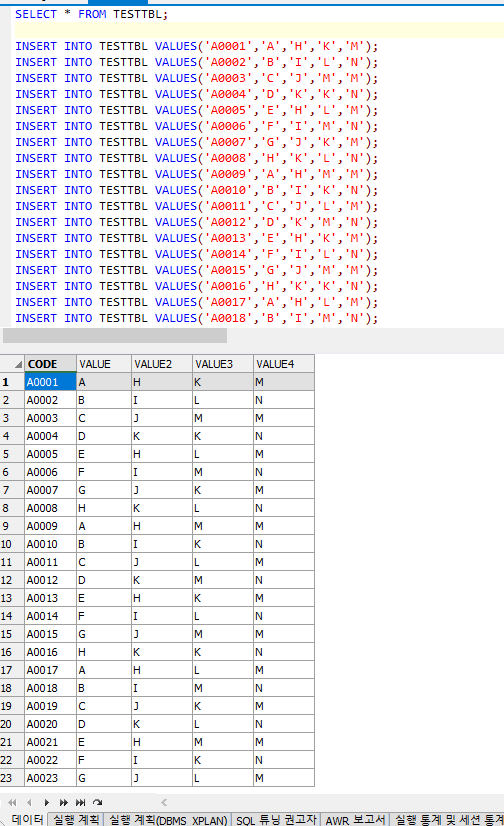Select grid cell A0016 in CODE column
The width and height of the screenshot is (504, 826).
[x=50, y=652]
